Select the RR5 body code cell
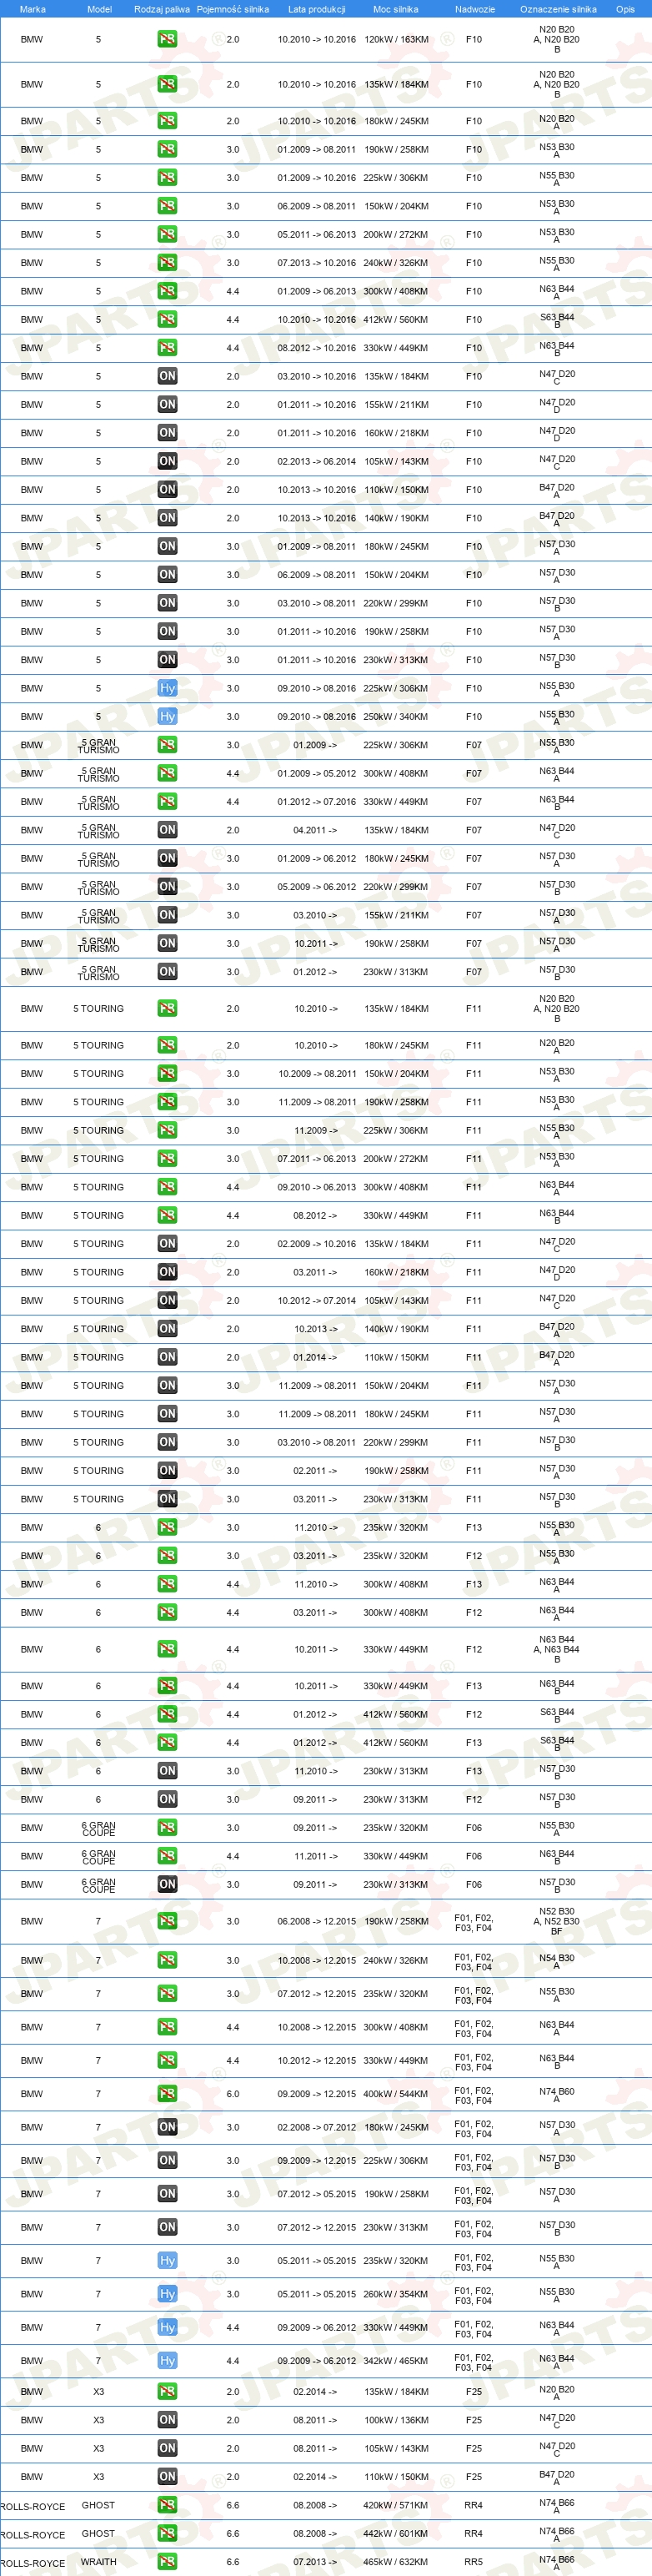 click(473, 2561)
